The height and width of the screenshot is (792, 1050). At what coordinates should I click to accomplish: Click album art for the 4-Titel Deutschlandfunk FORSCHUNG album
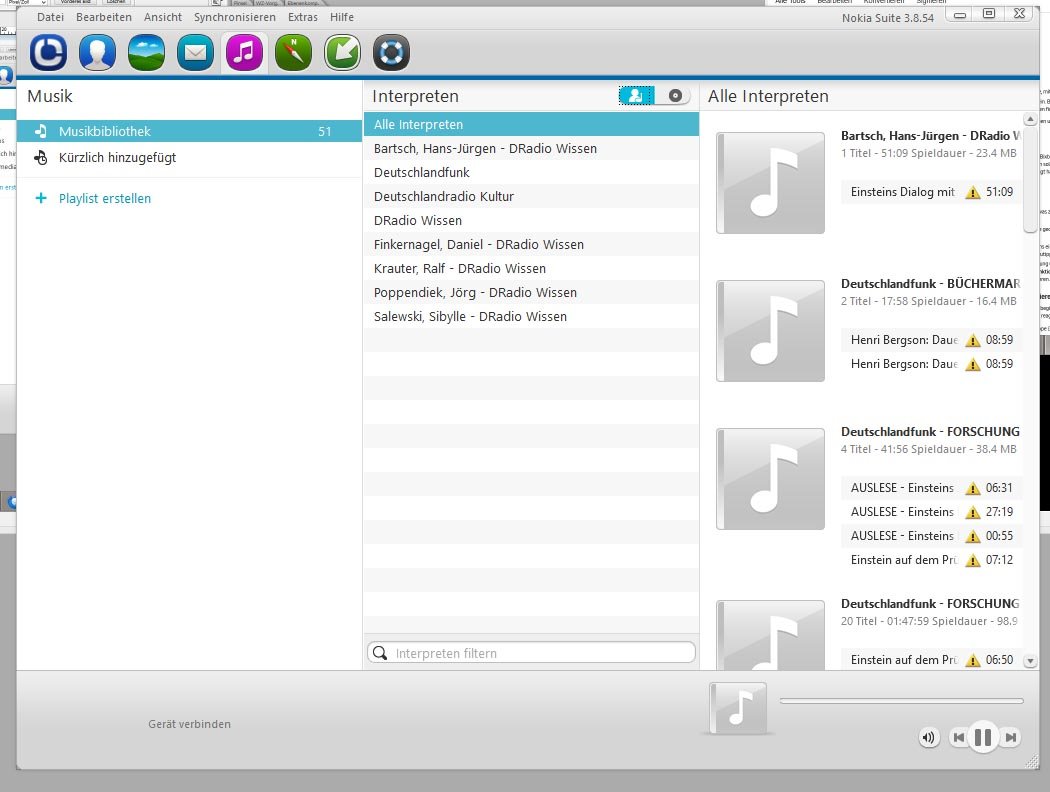(x=770, y=479)
